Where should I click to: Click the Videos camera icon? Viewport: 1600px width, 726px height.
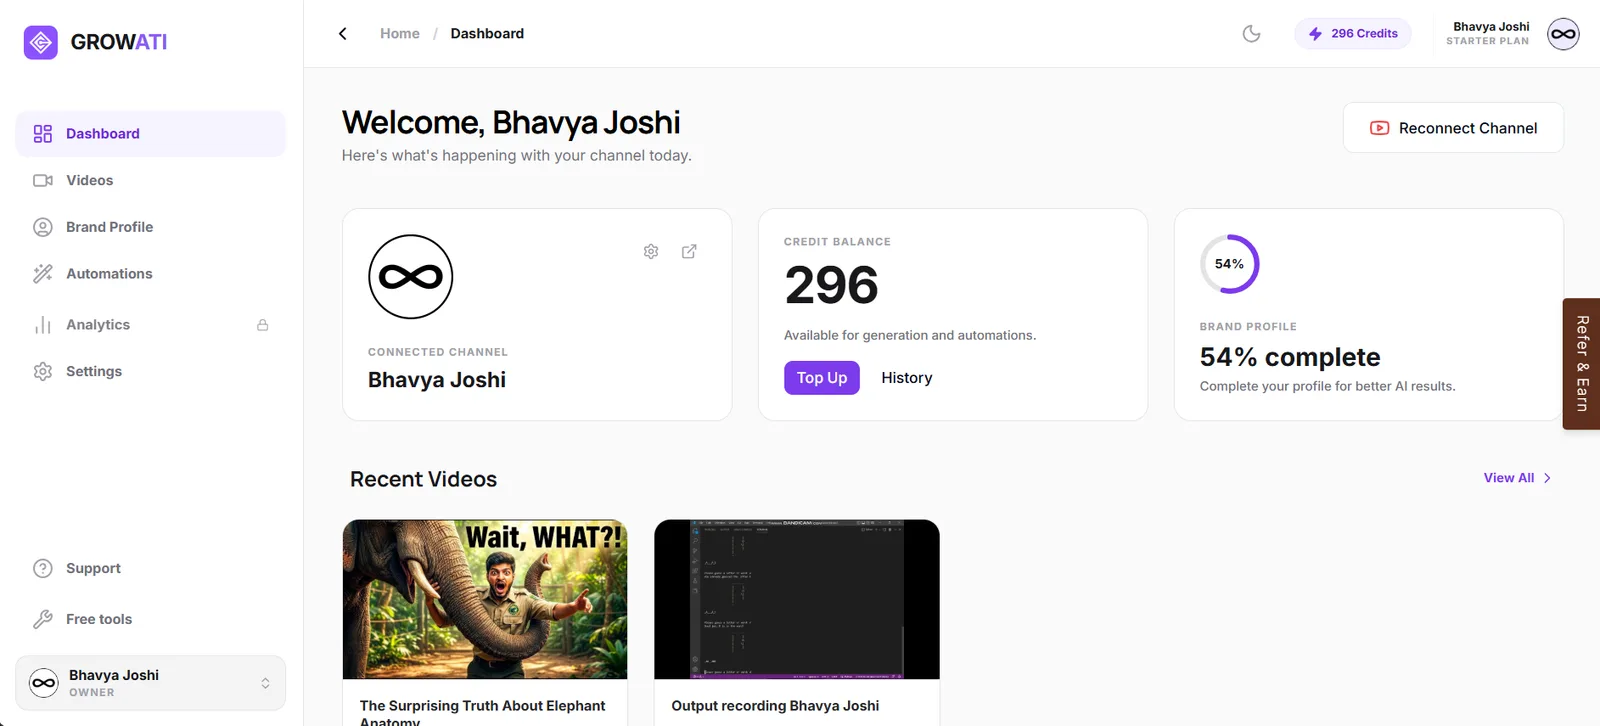(43, 180)
